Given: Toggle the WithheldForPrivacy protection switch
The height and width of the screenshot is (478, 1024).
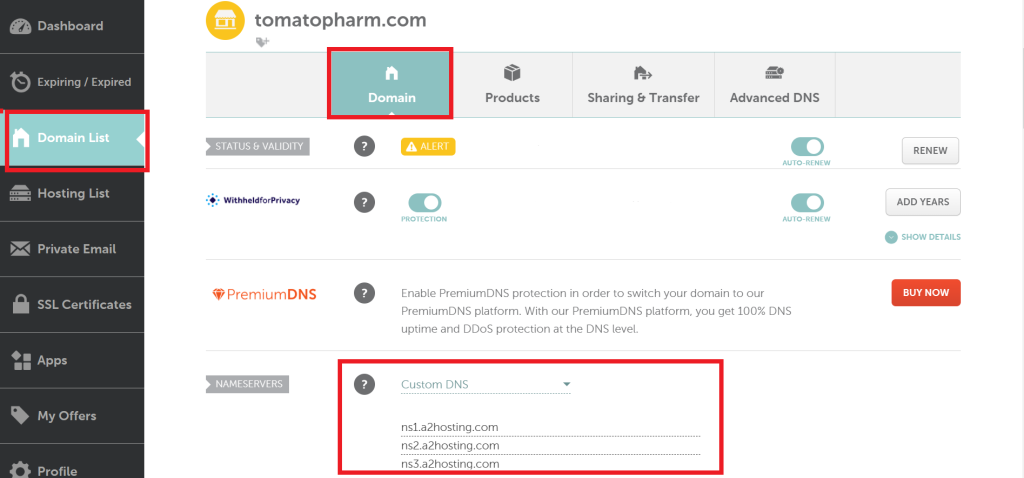Looking at the screenshot, I should [424, 202].
